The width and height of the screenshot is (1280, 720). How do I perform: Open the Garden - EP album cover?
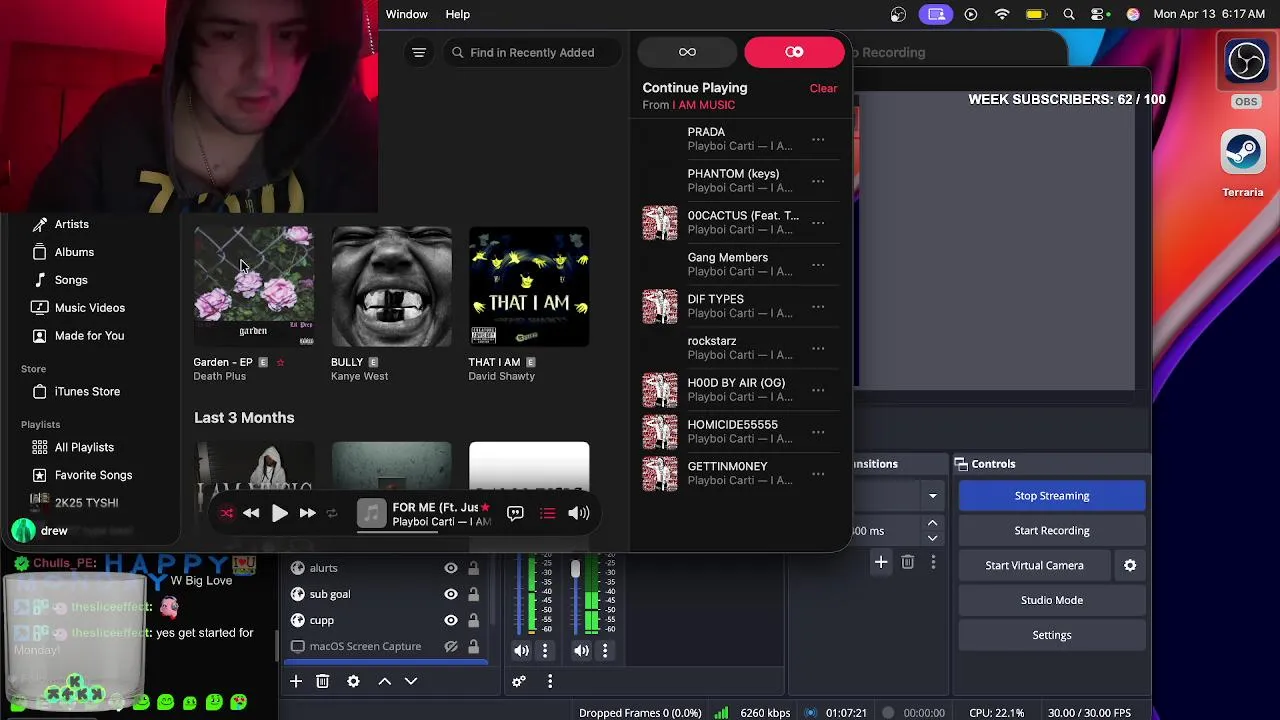pyautogui.click(x=254, y=287)
